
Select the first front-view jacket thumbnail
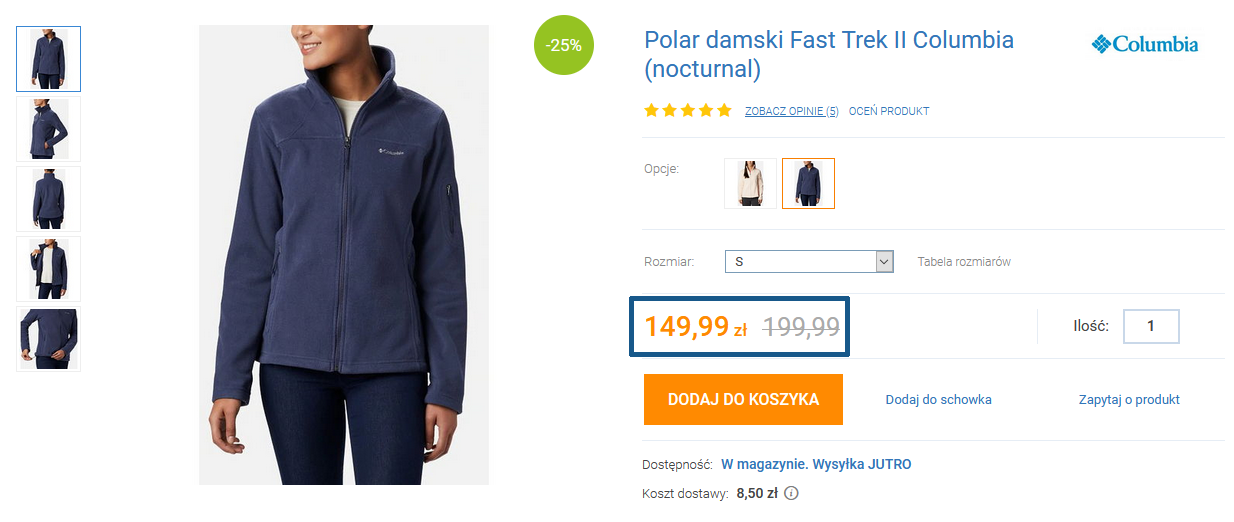pyautogui.click(x=48, y=59)
